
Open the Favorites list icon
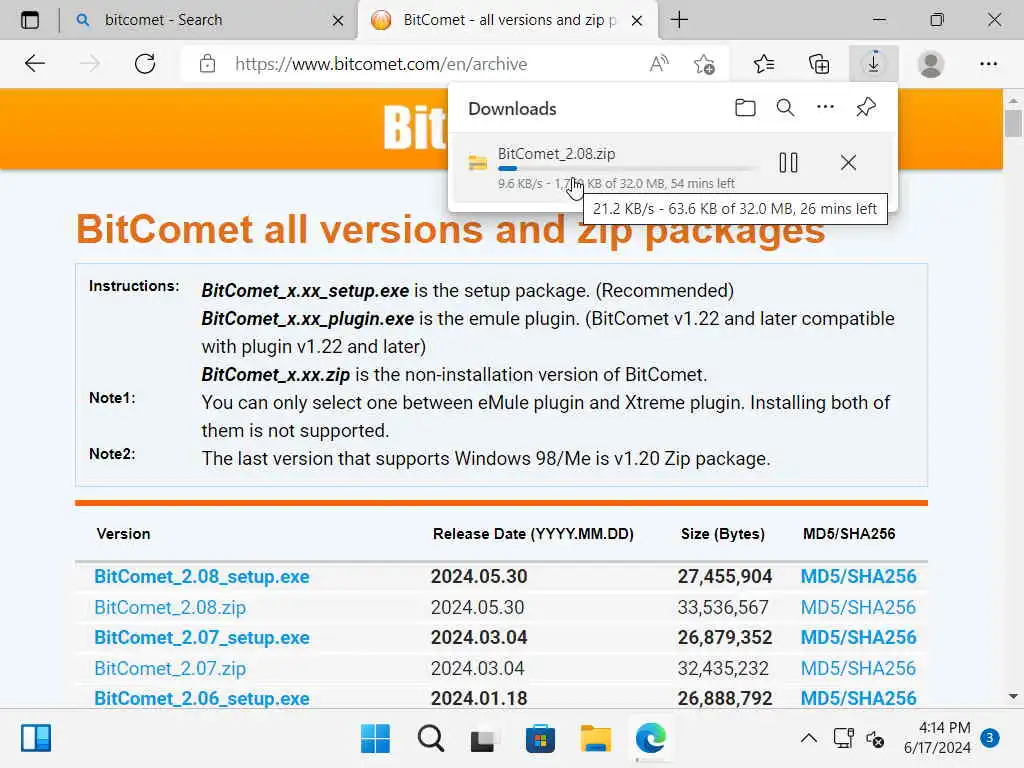[x=763, y=64]
